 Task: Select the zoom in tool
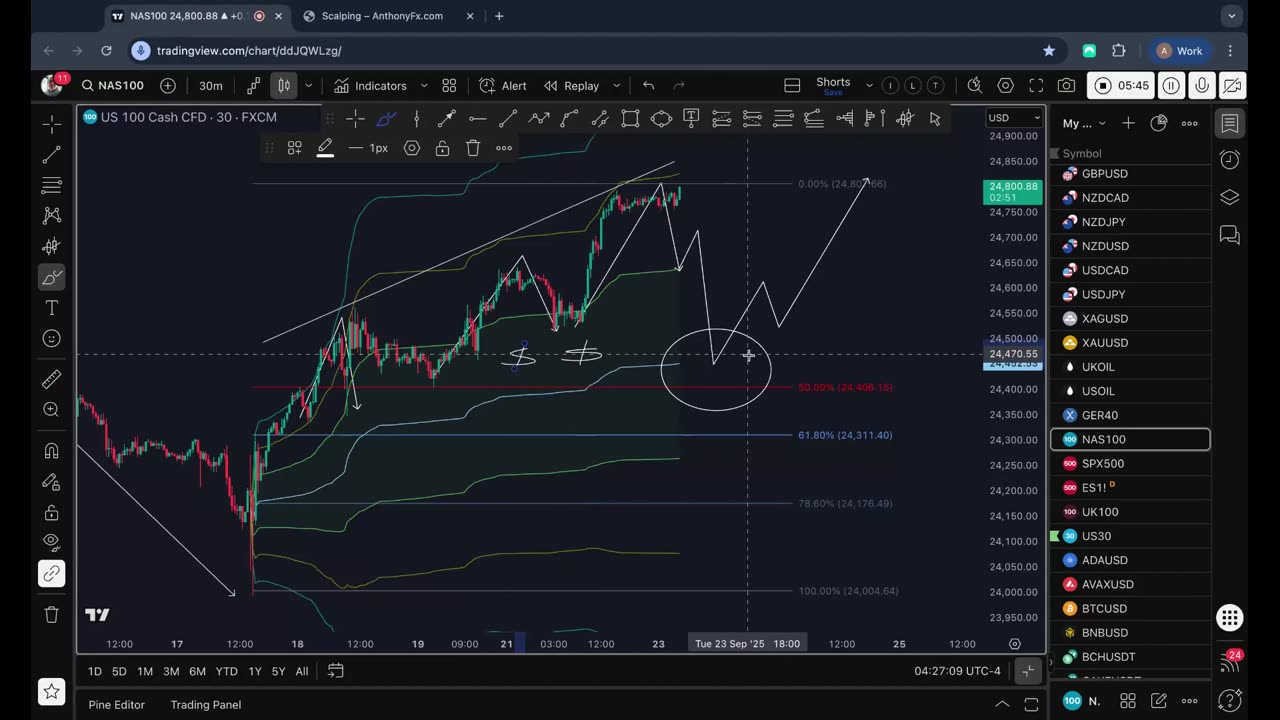pos(52,409)
